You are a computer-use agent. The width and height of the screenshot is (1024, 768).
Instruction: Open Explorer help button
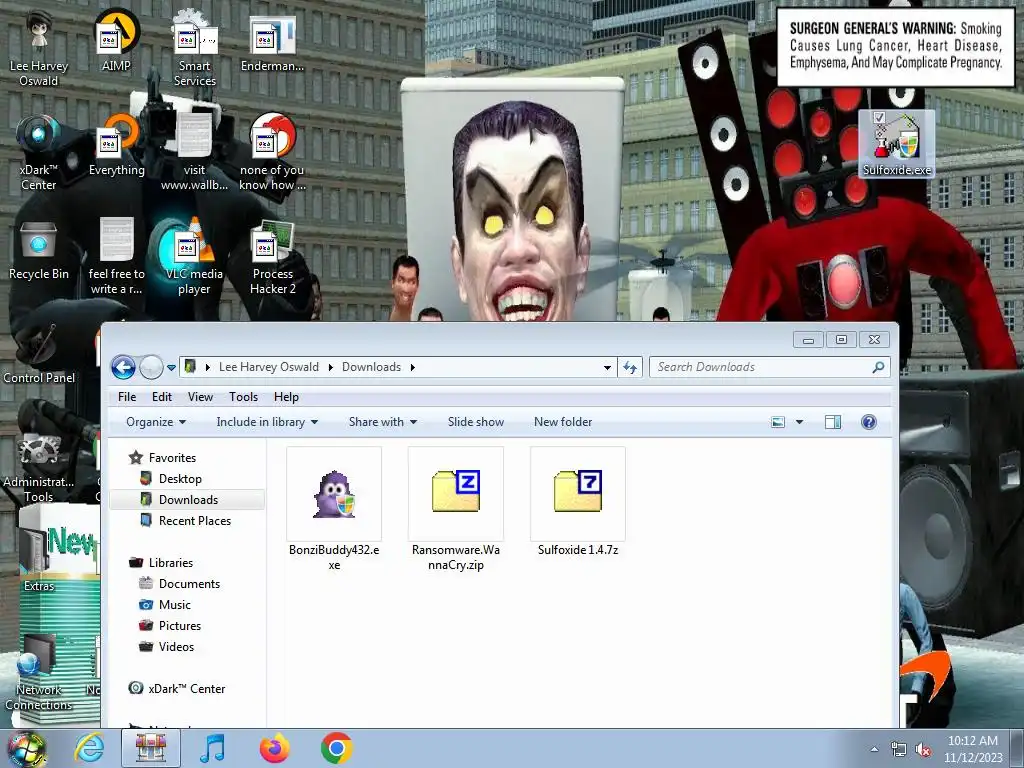point(869,422)
